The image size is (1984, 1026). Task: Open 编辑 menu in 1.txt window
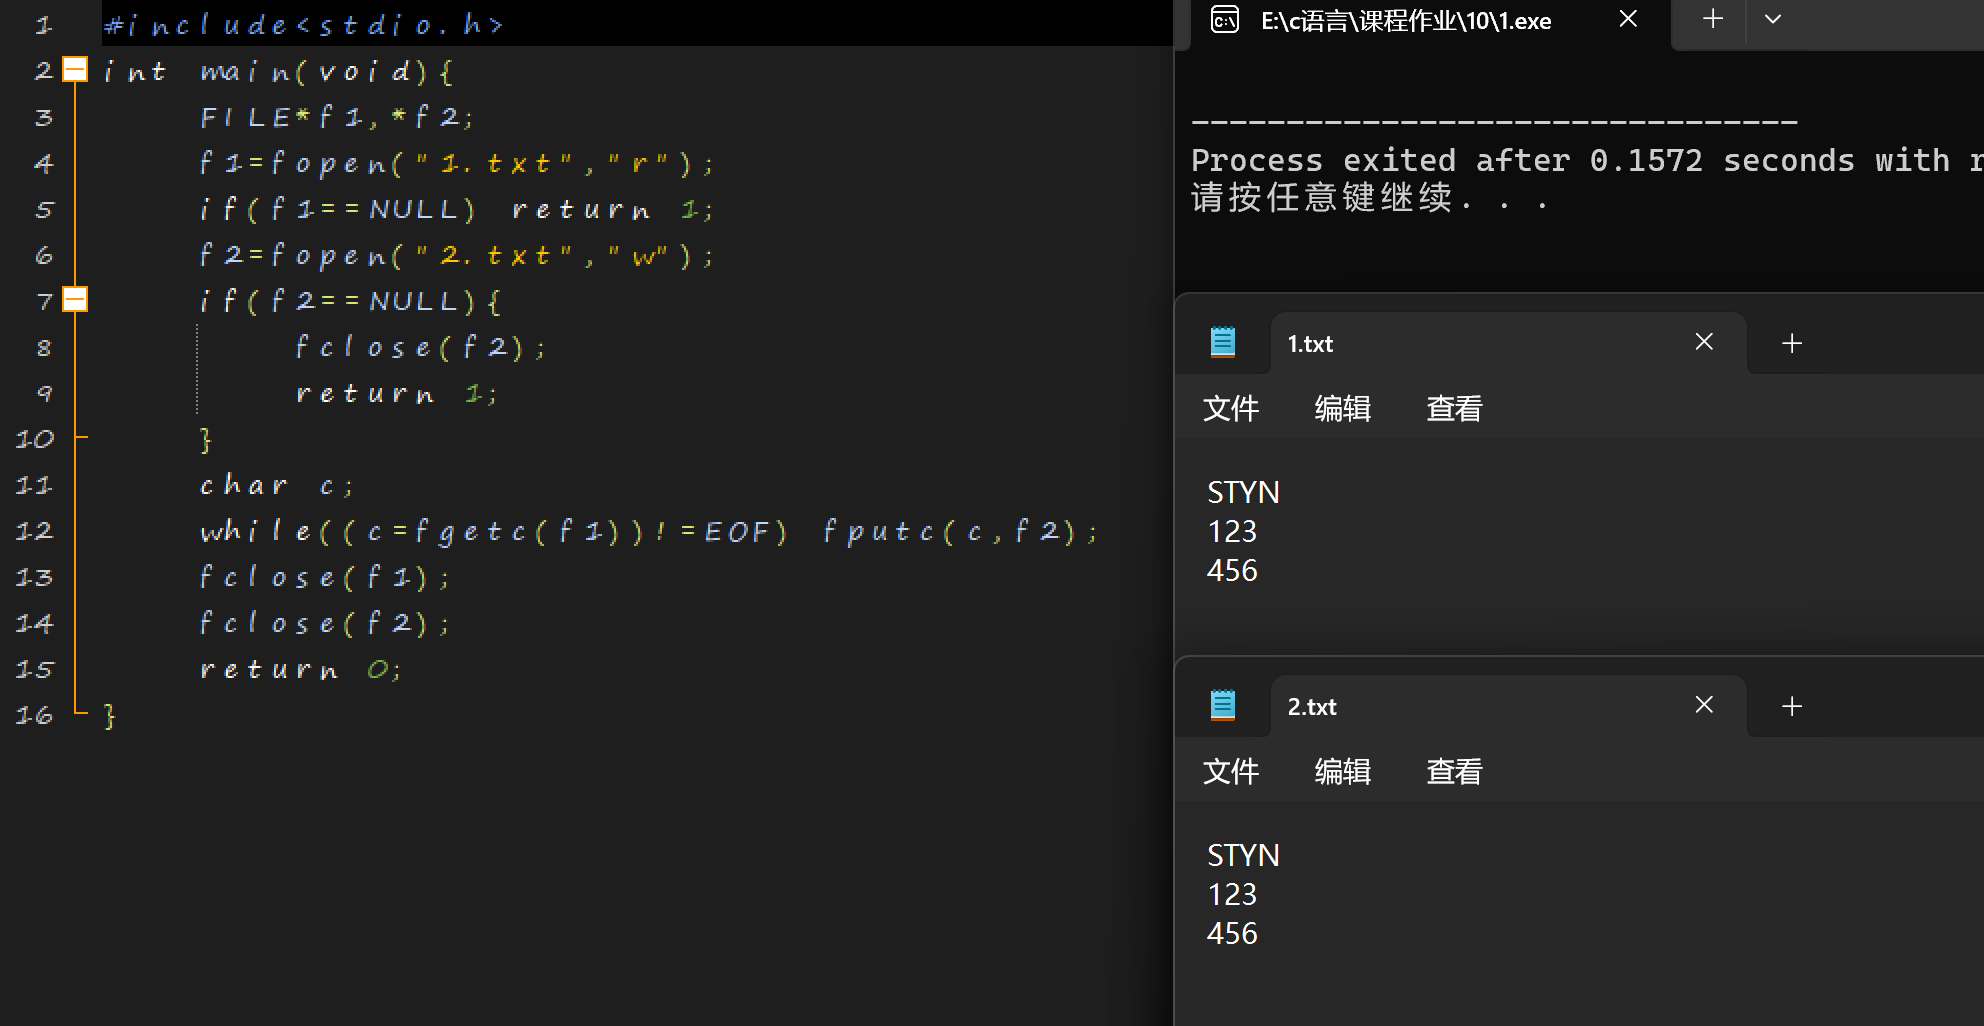tap(1342, 408)
